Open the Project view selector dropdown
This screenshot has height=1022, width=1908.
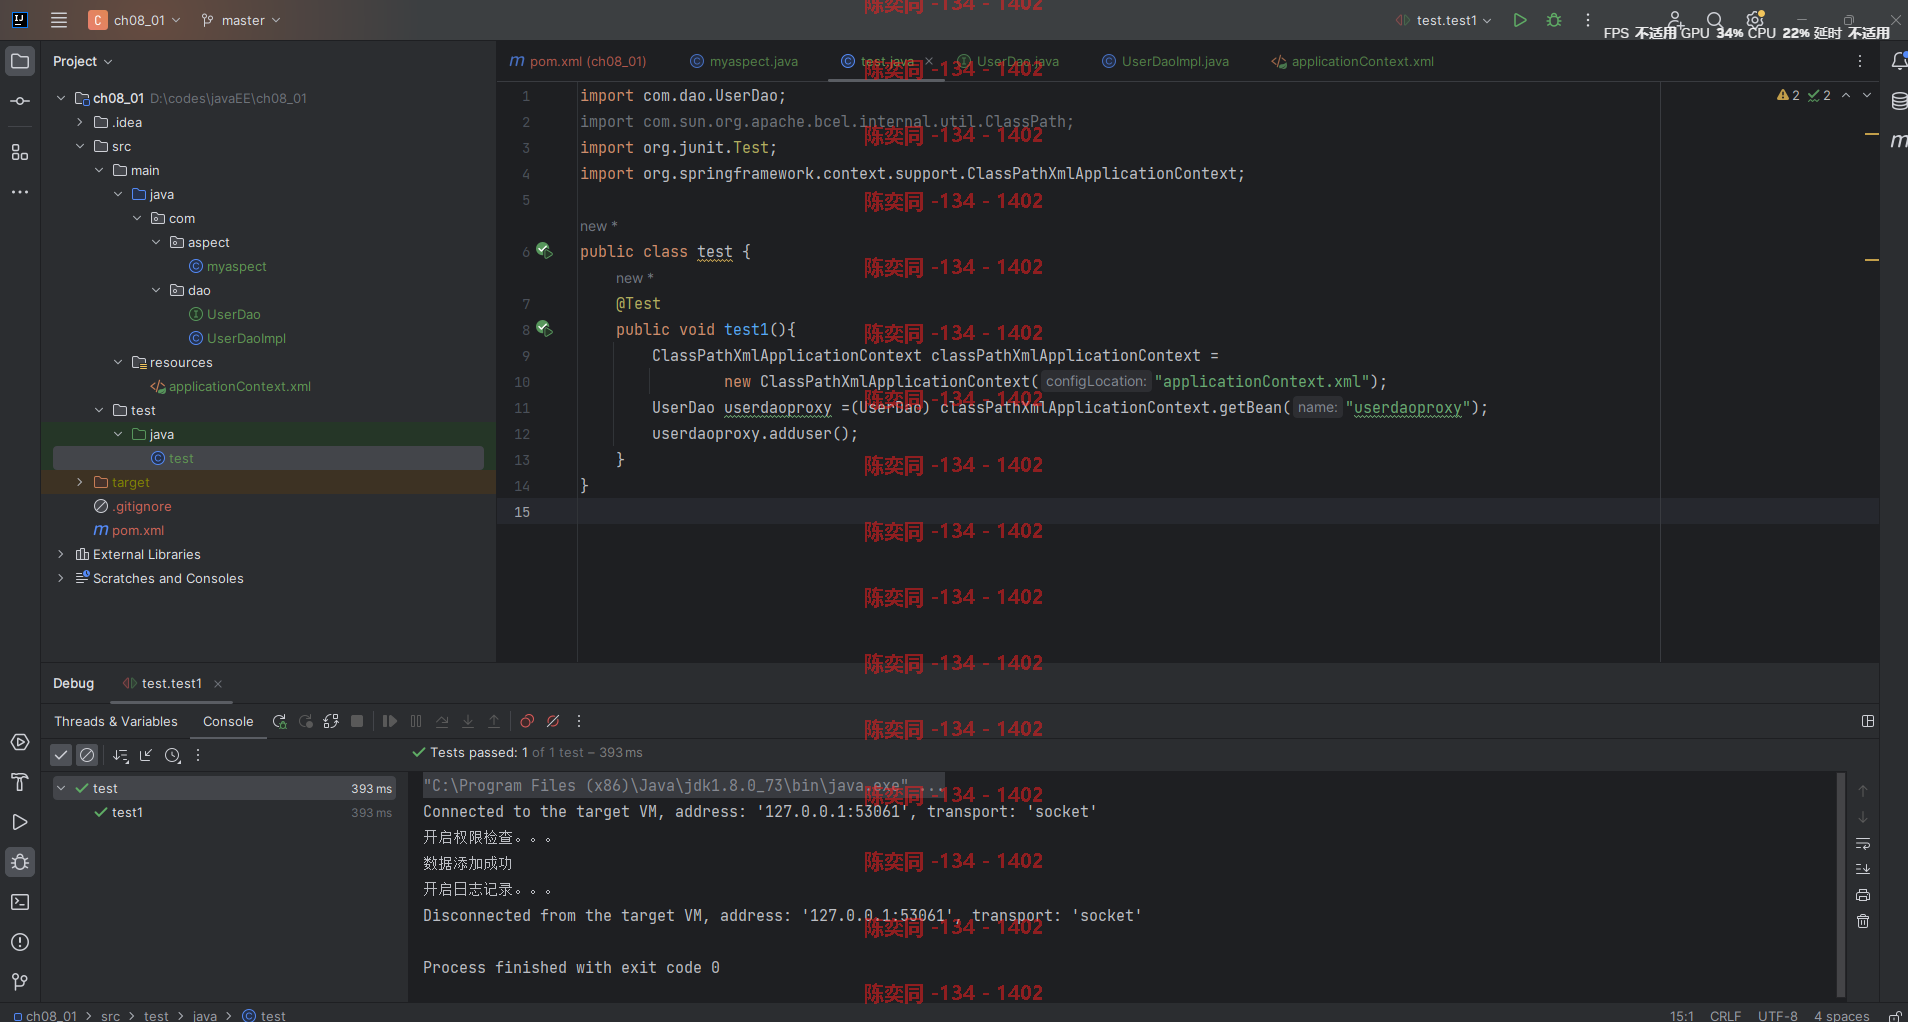tap(83, 61)
